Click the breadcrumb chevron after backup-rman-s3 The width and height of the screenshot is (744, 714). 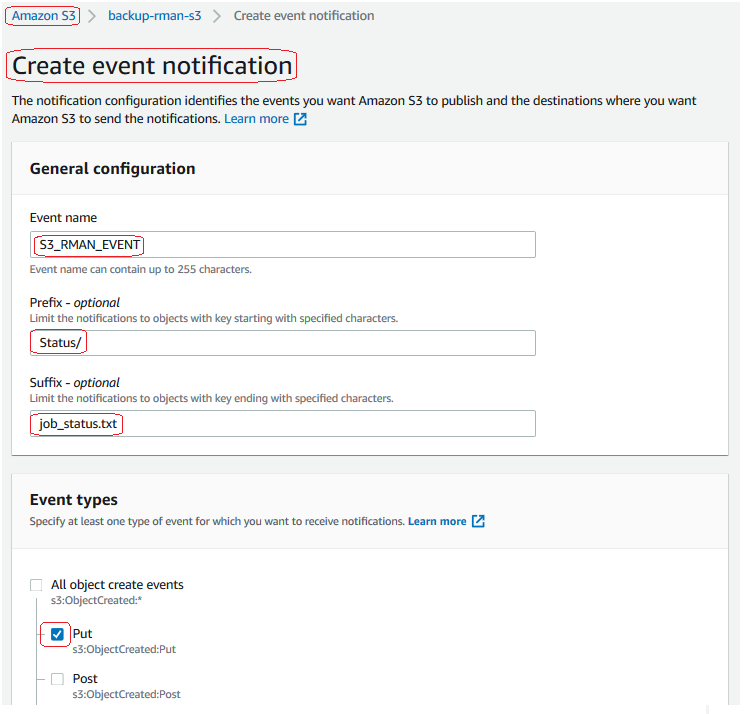(217, 16)
